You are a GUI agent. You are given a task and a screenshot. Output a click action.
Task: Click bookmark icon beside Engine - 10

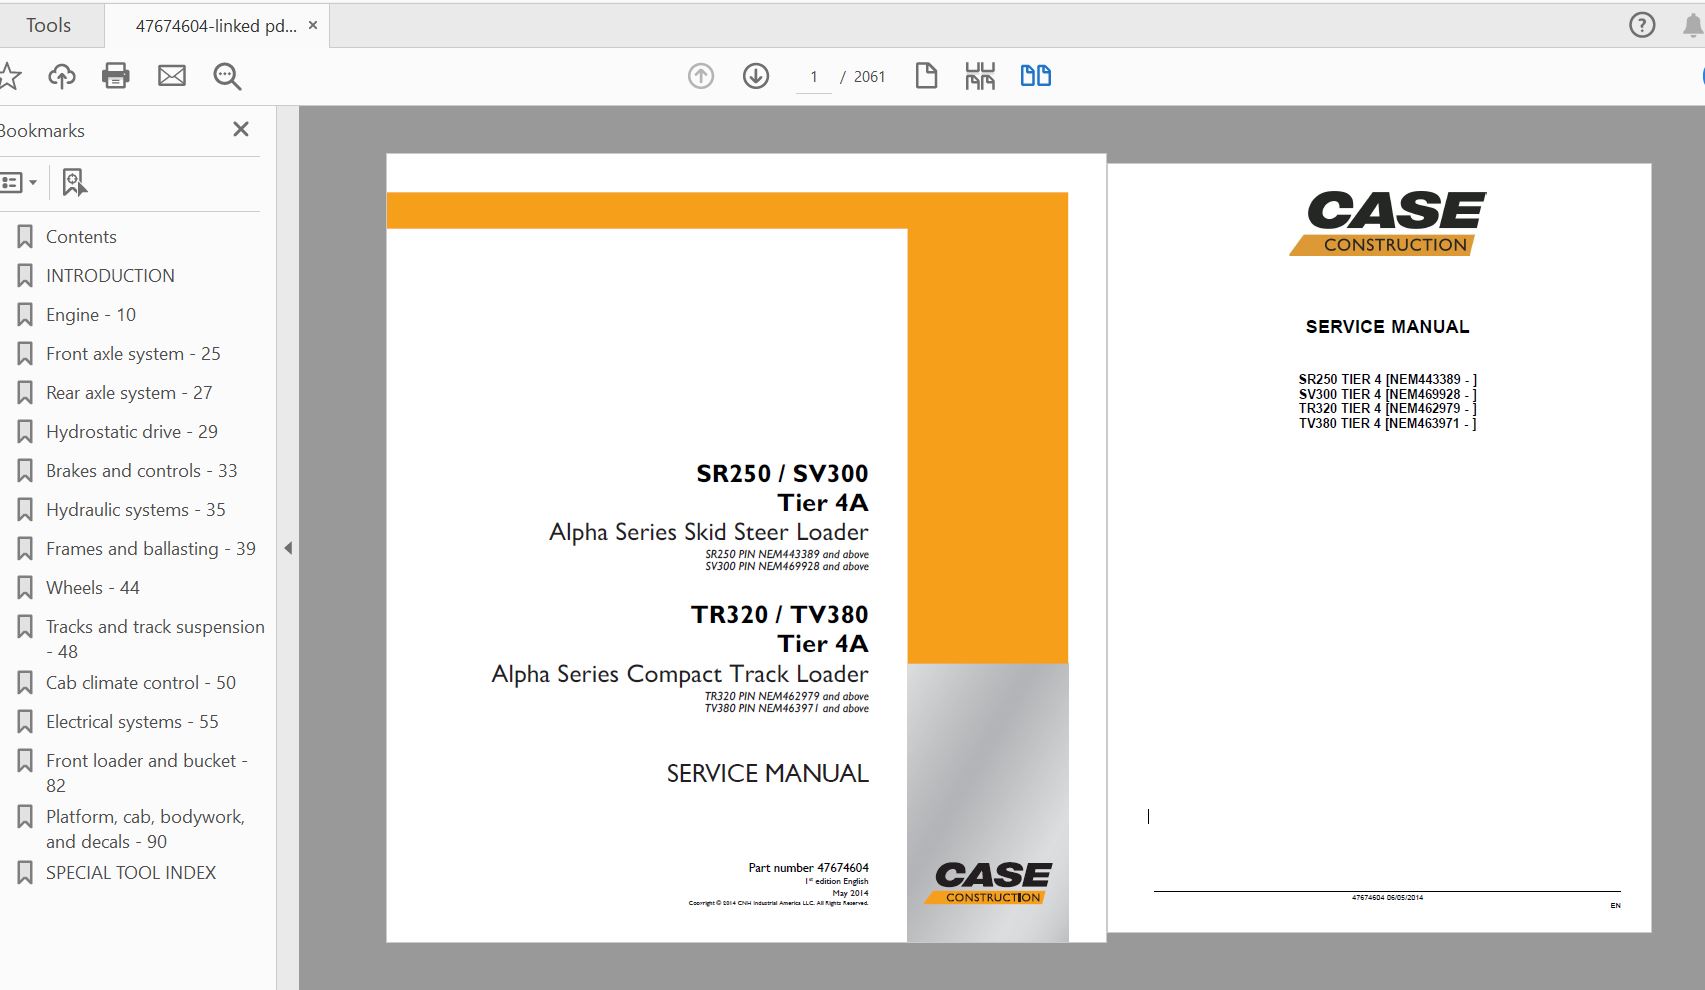click(25, 315)
